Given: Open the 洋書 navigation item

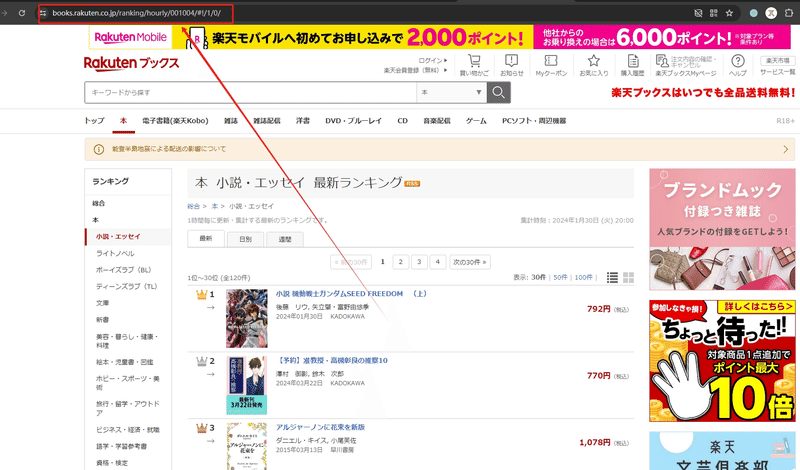Looking at the screenshot, I should click(303, 121).
